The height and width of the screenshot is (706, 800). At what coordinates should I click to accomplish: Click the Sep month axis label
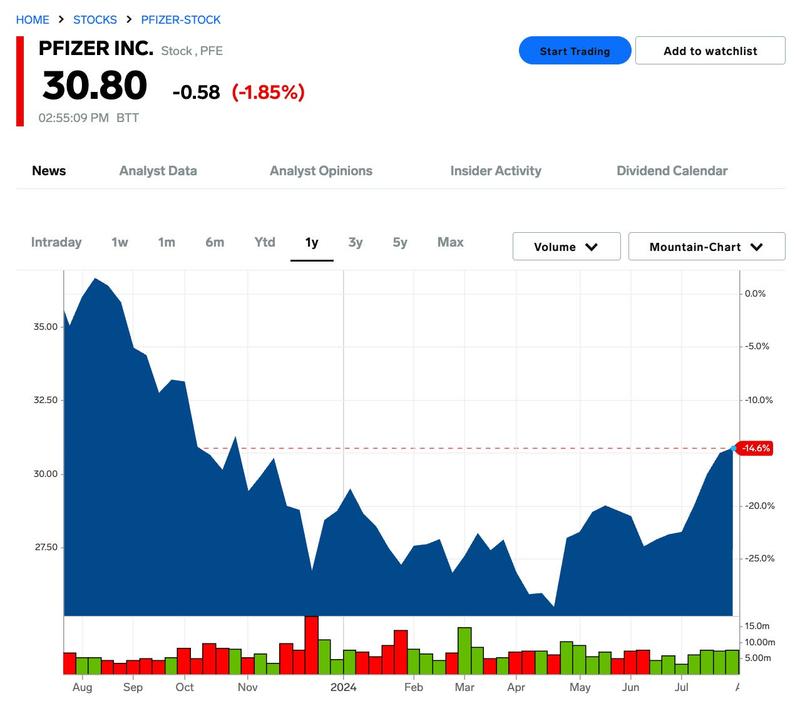click(133, 687)
